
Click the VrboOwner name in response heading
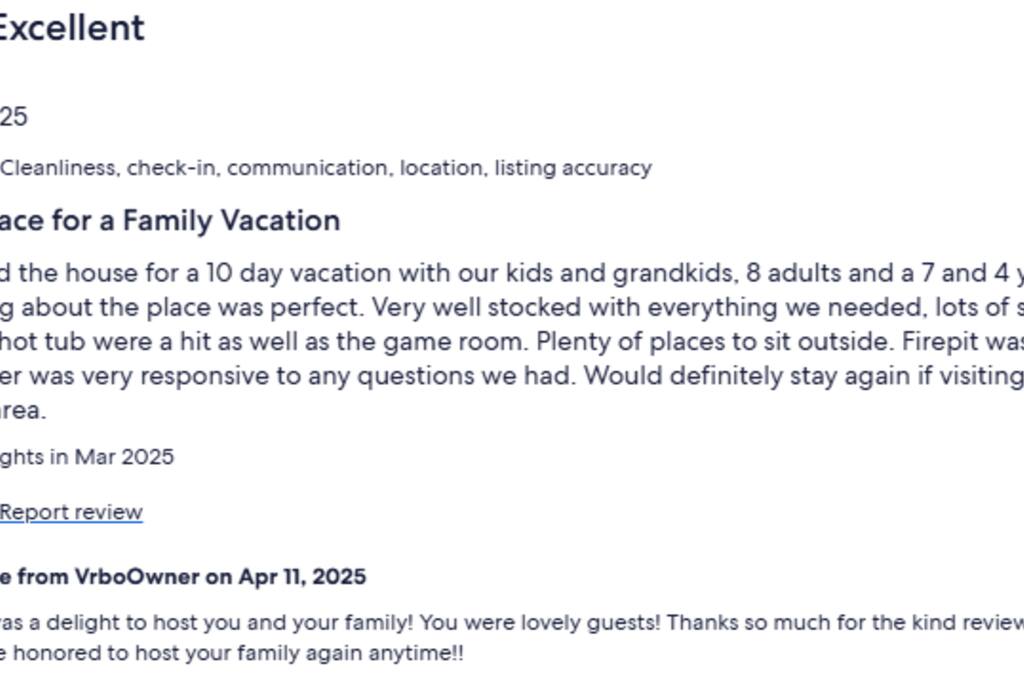[137, 577]
